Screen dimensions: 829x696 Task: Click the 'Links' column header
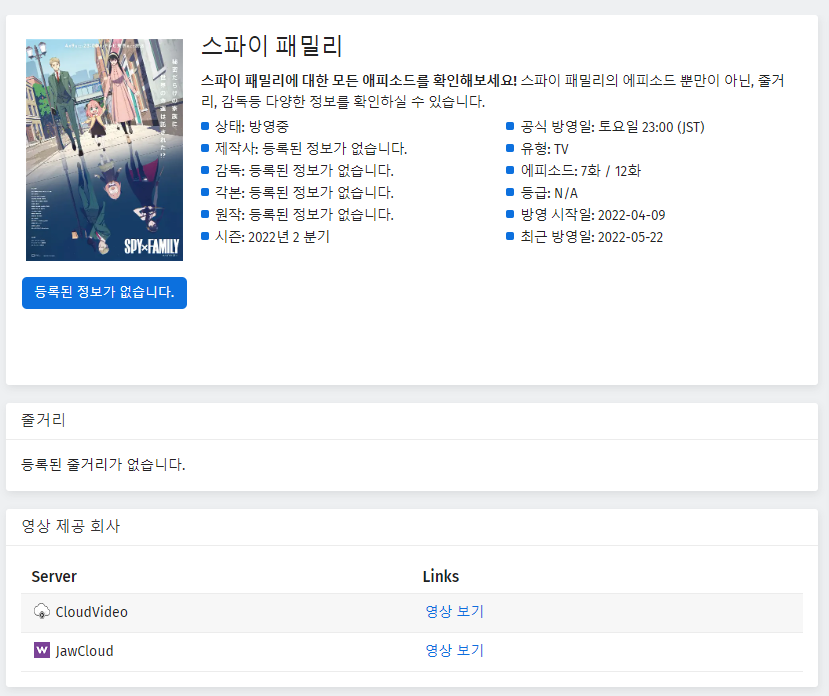click(x=441, y=576)
